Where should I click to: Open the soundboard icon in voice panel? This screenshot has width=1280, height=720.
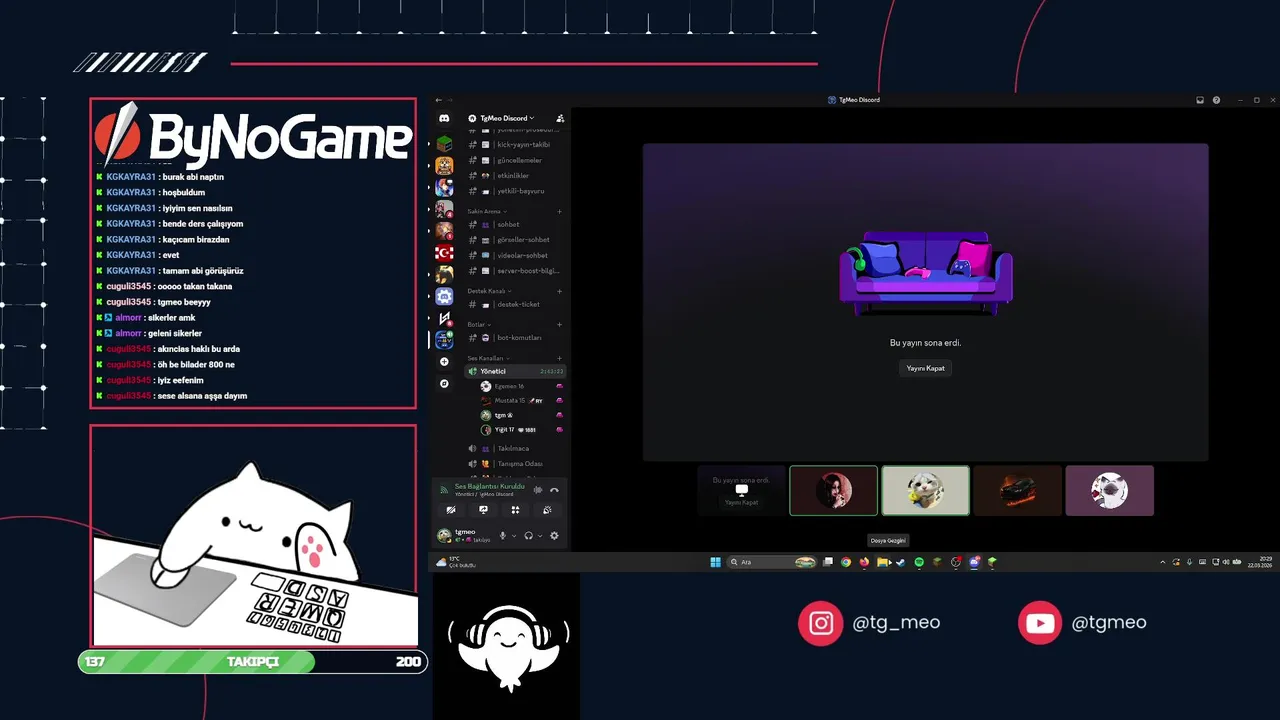[547, 510]
